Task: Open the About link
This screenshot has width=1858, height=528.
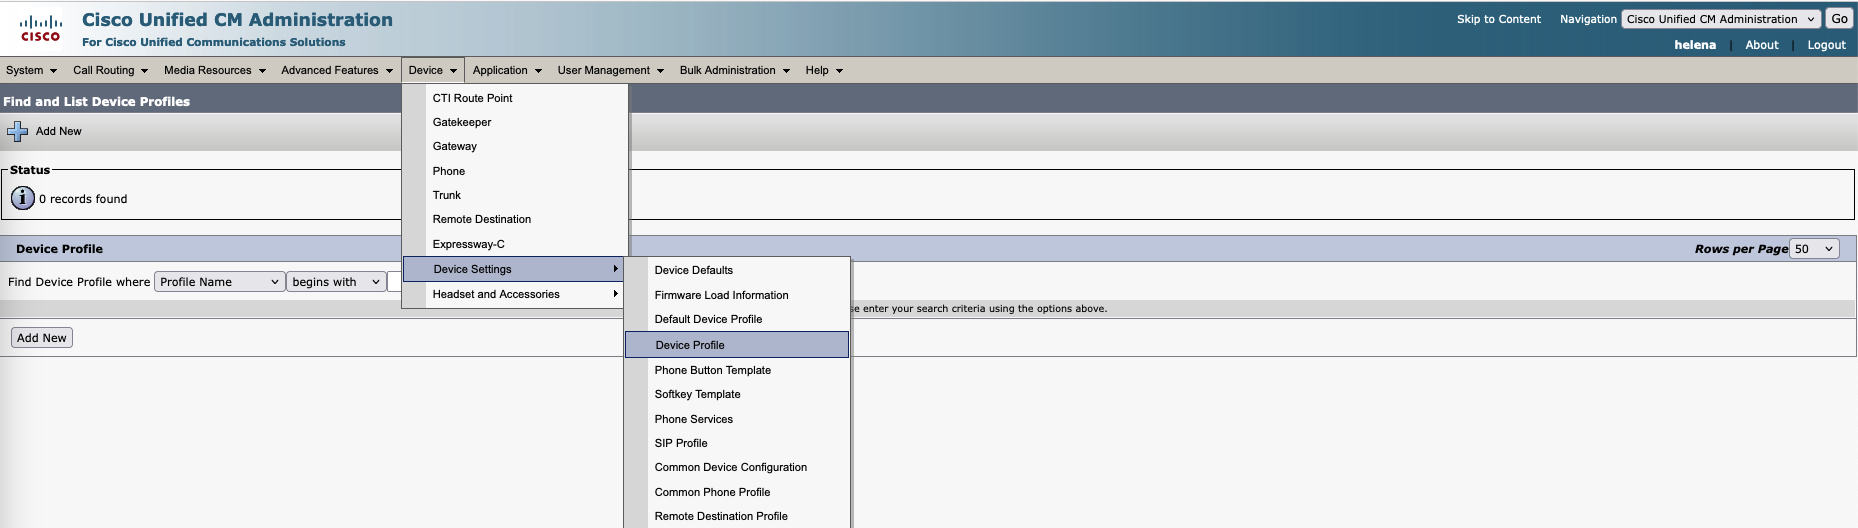Action: click(x=1761, y=45)
